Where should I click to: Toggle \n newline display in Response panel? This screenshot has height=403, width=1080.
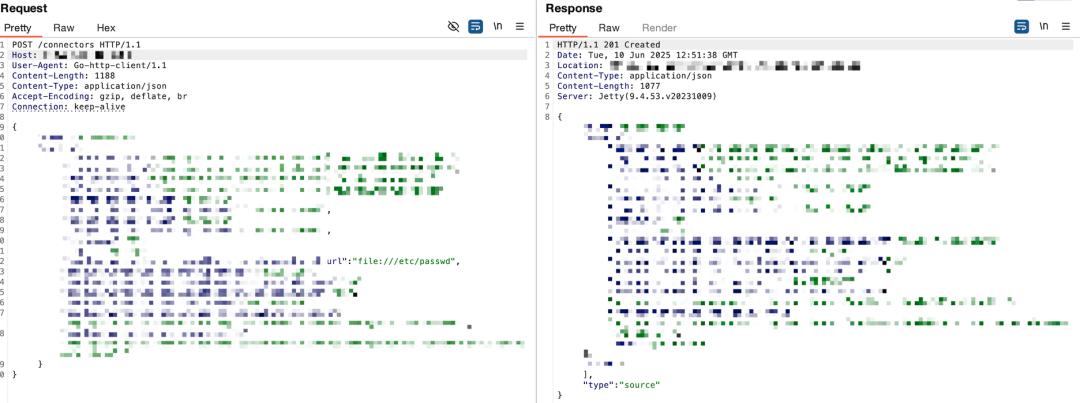(x=1044, y=27)
